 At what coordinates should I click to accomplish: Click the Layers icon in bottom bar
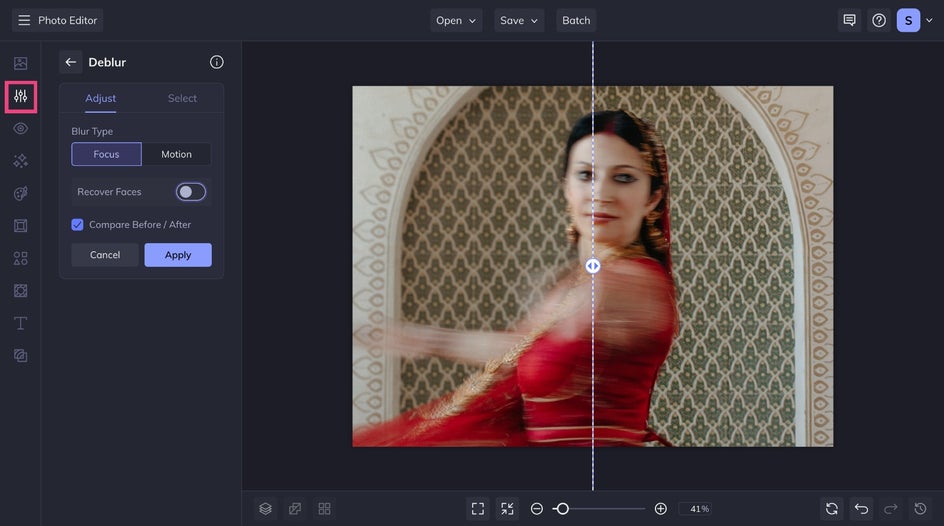tap(265, 509)
